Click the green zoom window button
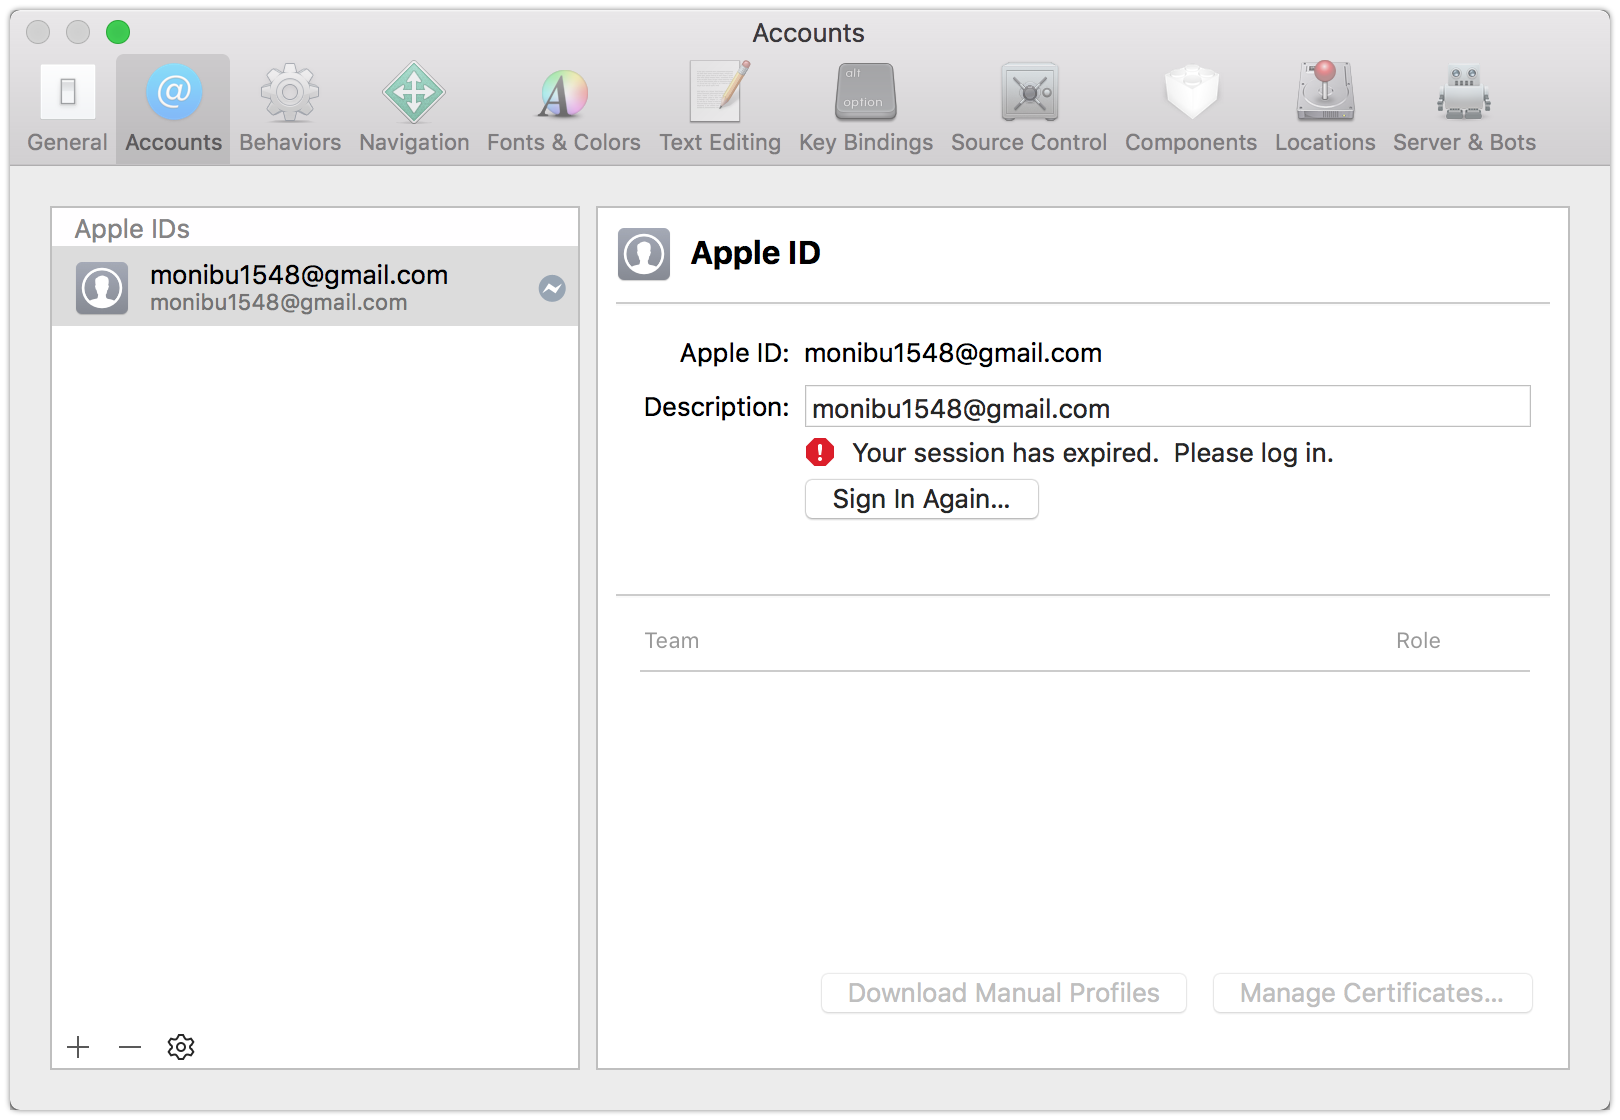The height and width of the screenshot is (1120, 1620). 118,32
